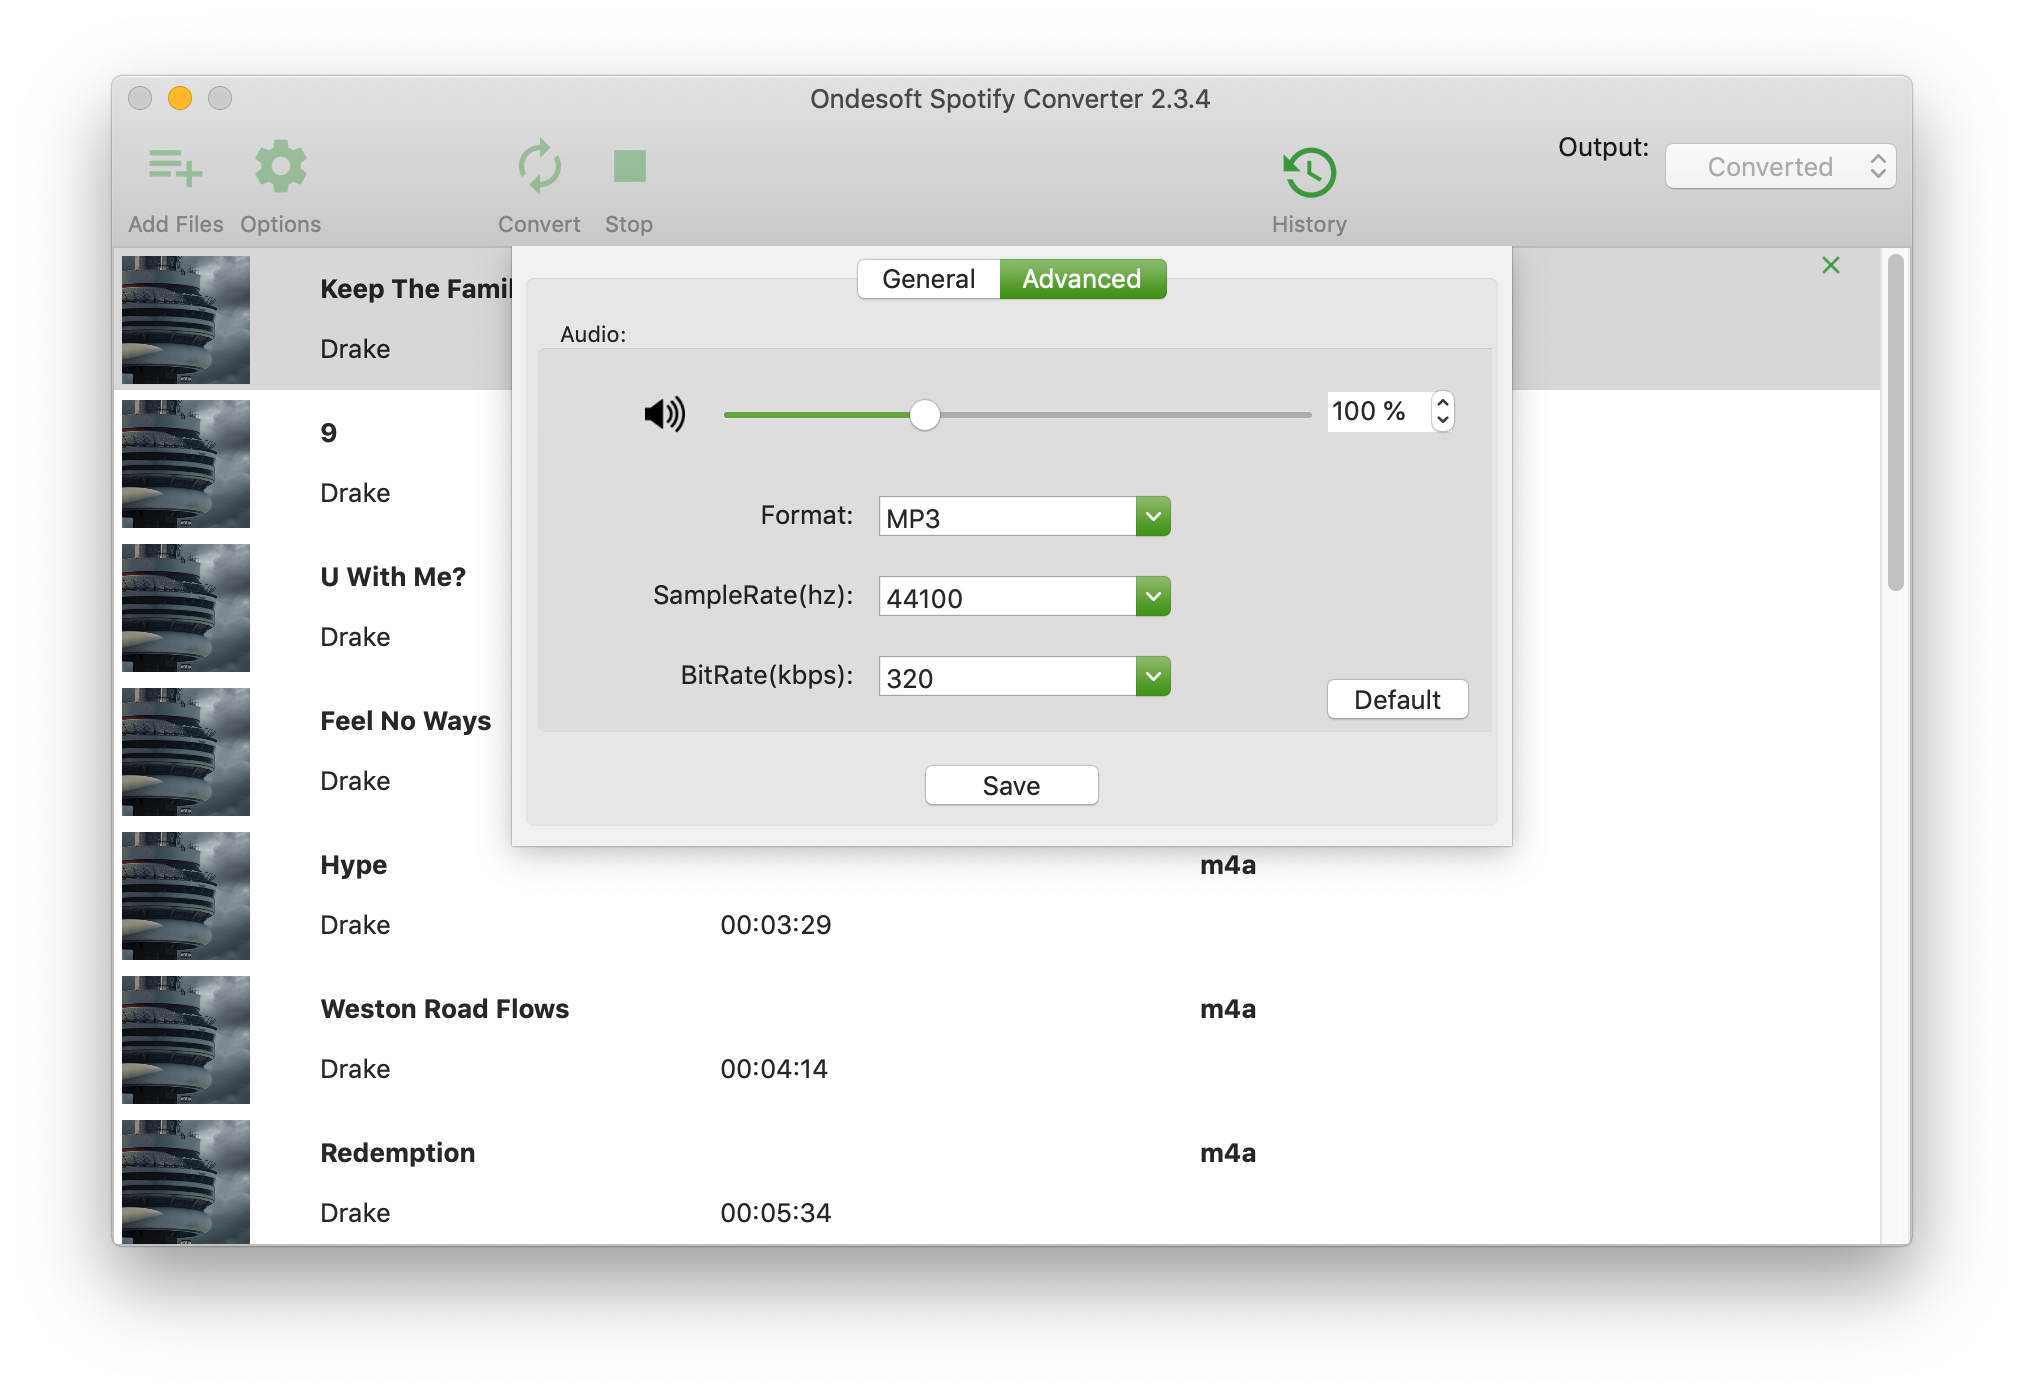Viewport: 2024px width, 1394px height.
Task: Expand the SampleRate 44100 dropdown
Action: 1152,597
